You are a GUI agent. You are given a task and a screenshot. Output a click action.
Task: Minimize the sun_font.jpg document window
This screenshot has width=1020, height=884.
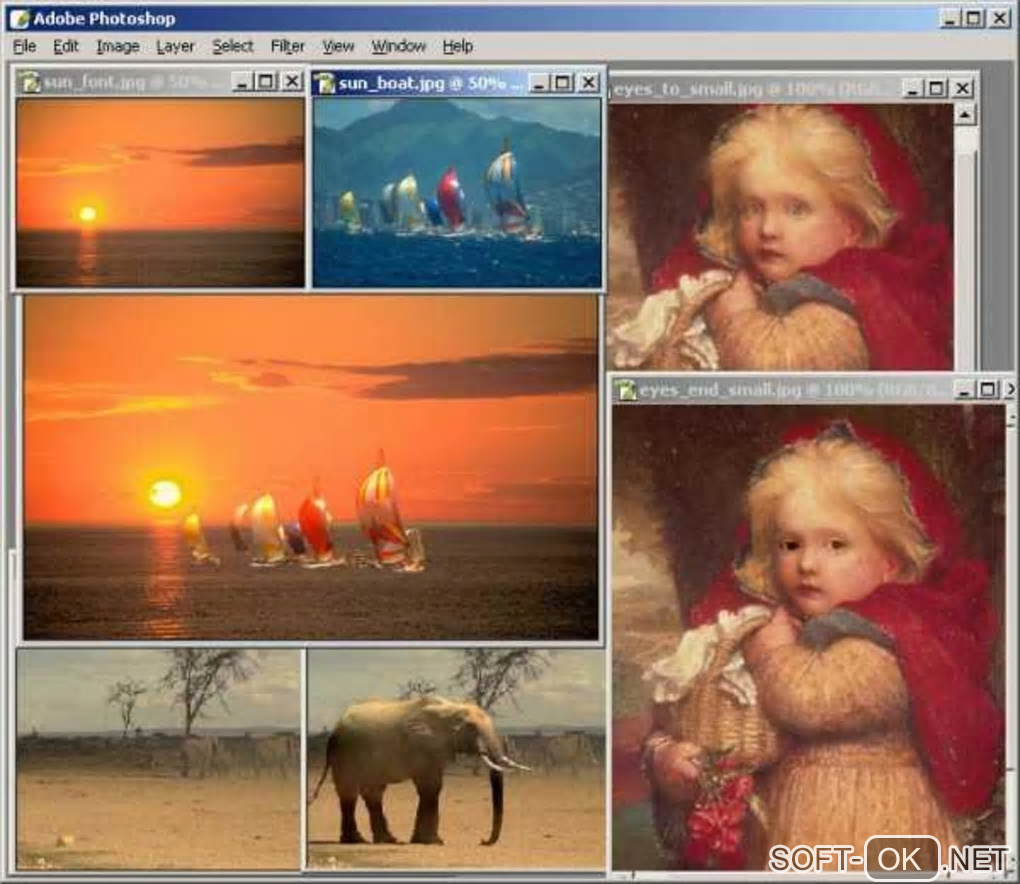click(x=242, y=82)
